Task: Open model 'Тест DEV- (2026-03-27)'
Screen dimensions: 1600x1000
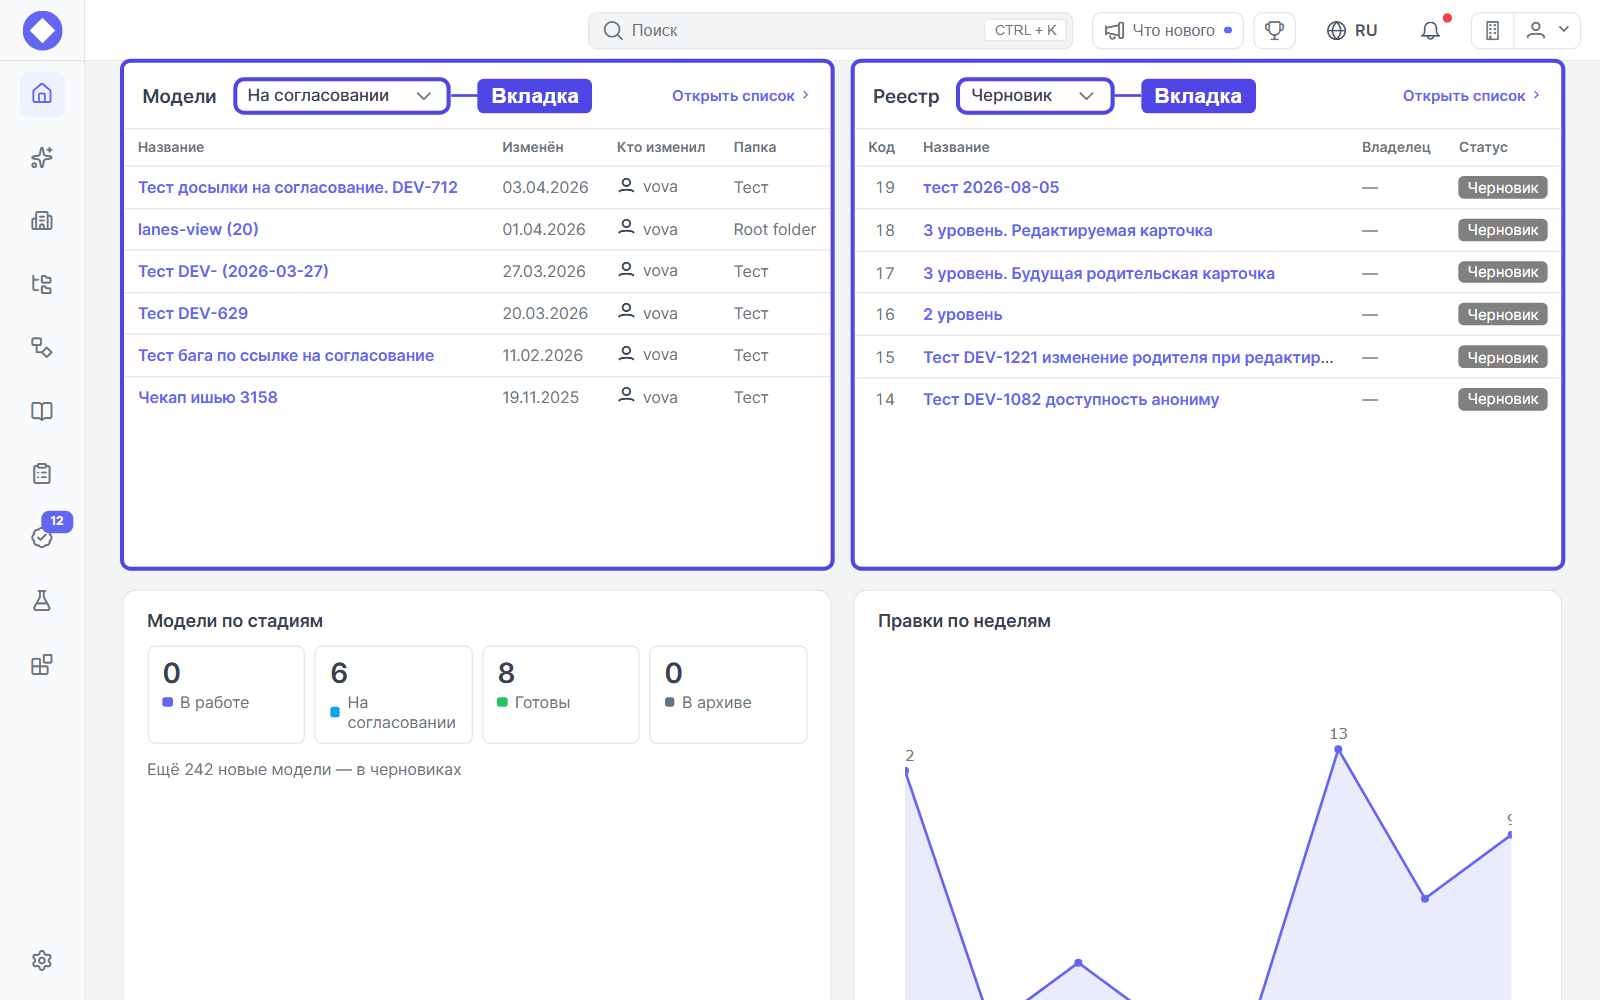Action: 233,271
